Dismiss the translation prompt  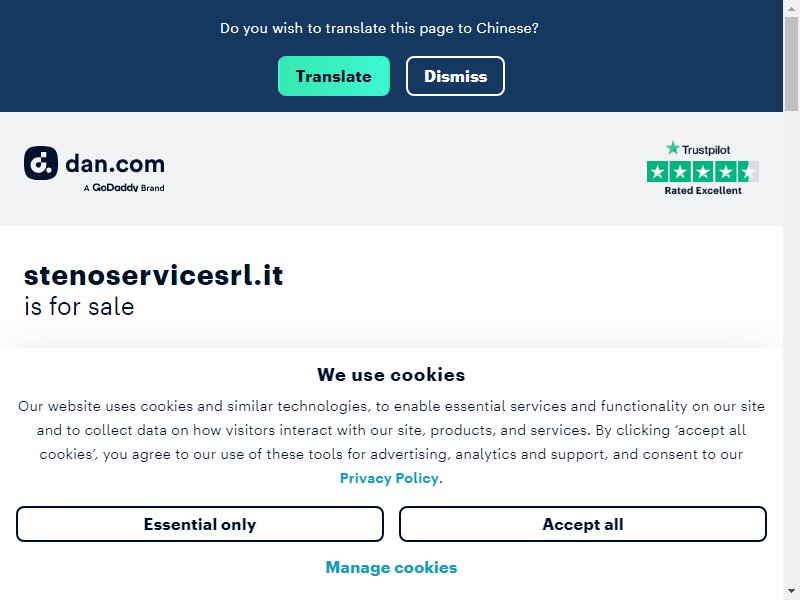[x=455, y=76]
